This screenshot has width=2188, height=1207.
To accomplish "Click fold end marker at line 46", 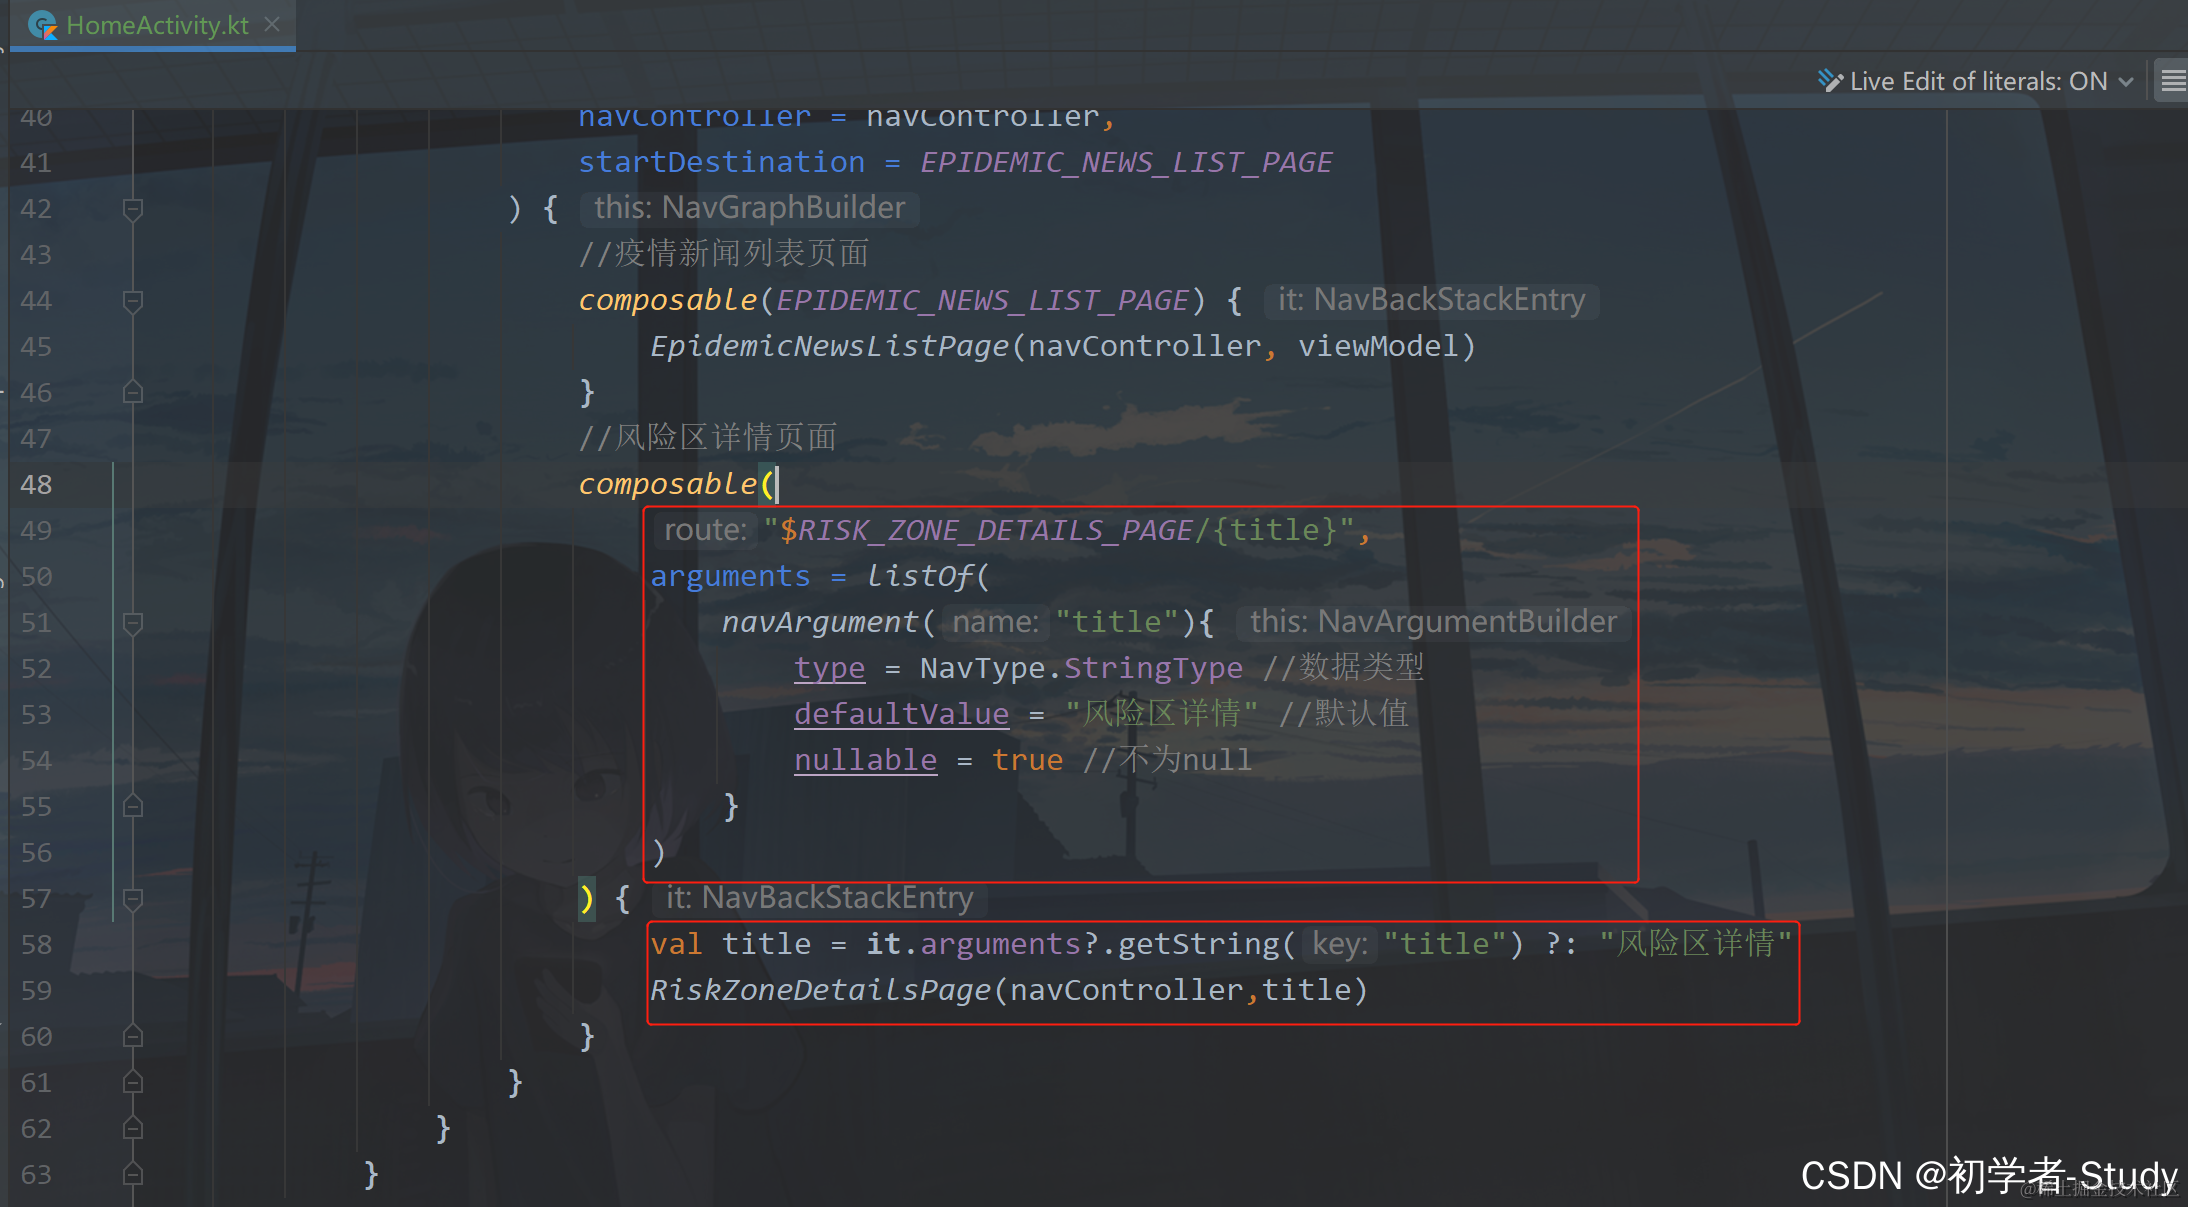I will [132, 392].
